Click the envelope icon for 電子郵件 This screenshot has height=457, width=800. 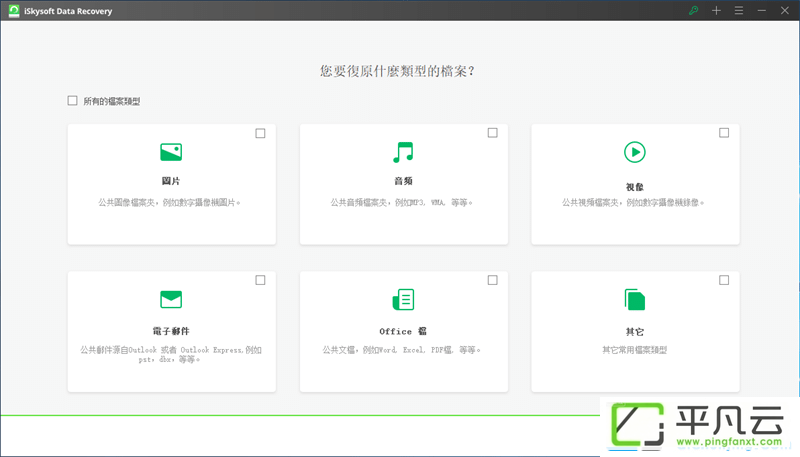(x=171, y=299)
